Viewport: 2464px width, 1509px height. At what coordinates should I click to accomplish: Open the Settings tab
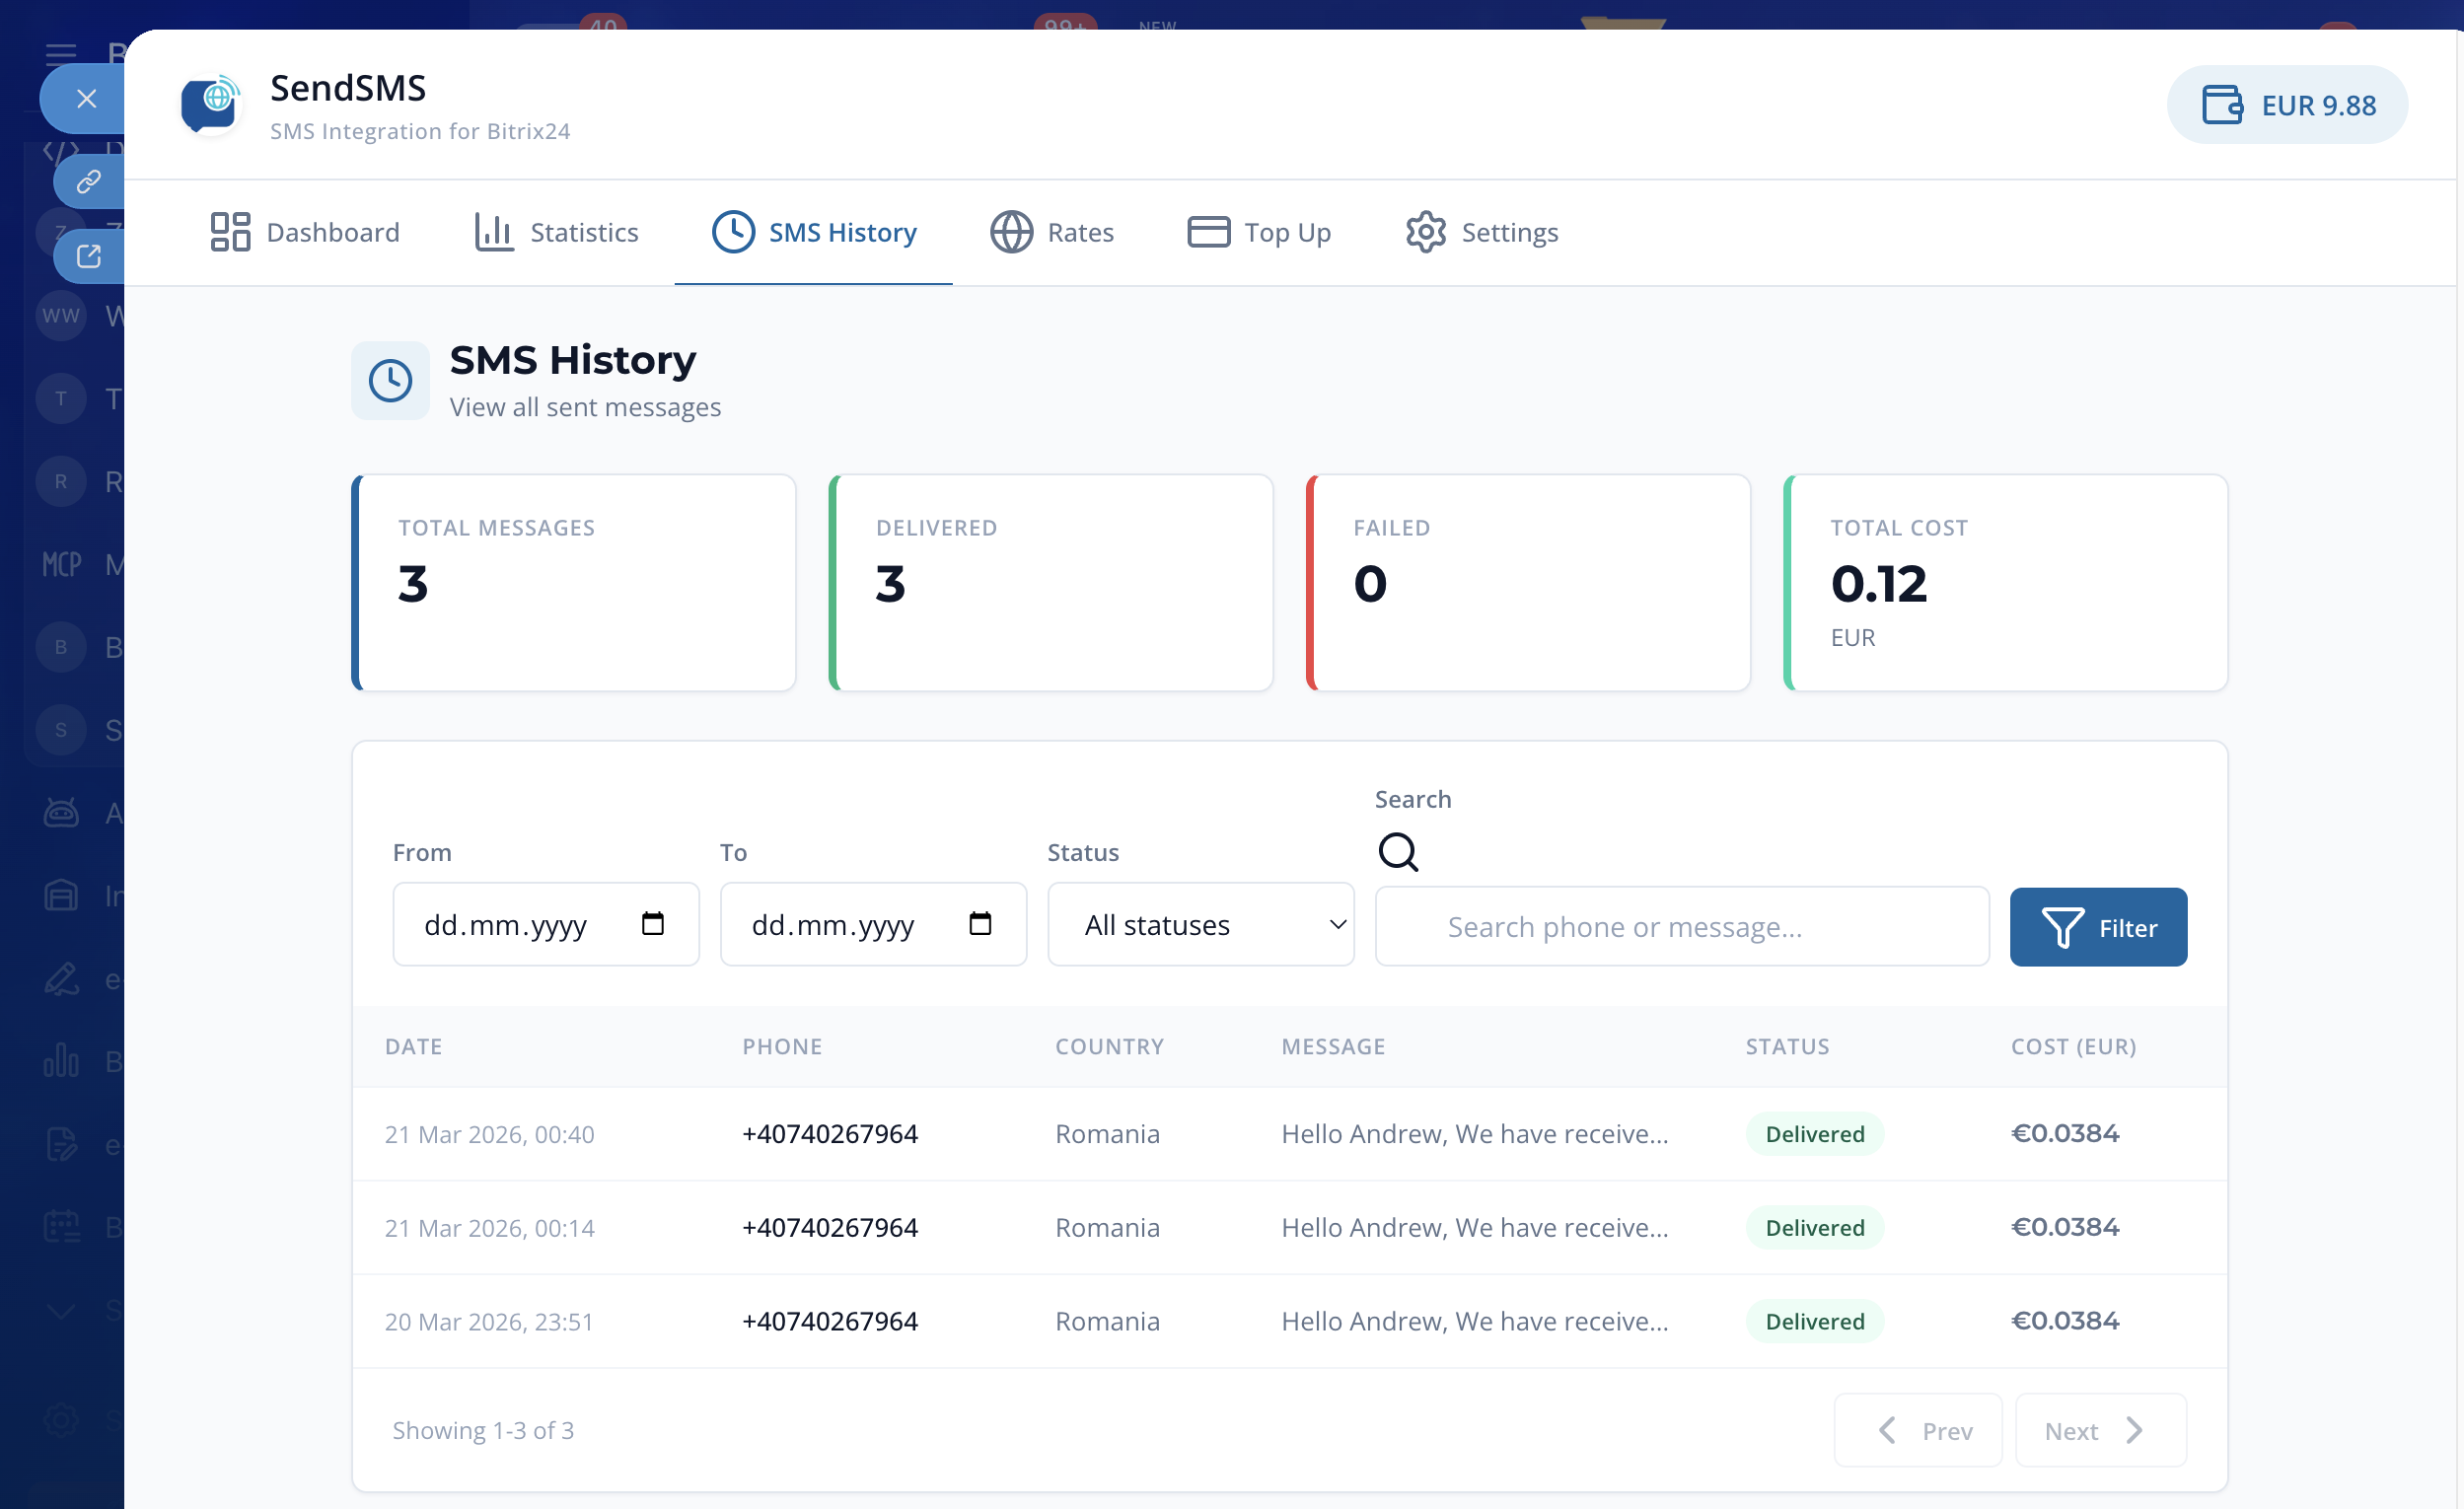tap(1481, 232)
